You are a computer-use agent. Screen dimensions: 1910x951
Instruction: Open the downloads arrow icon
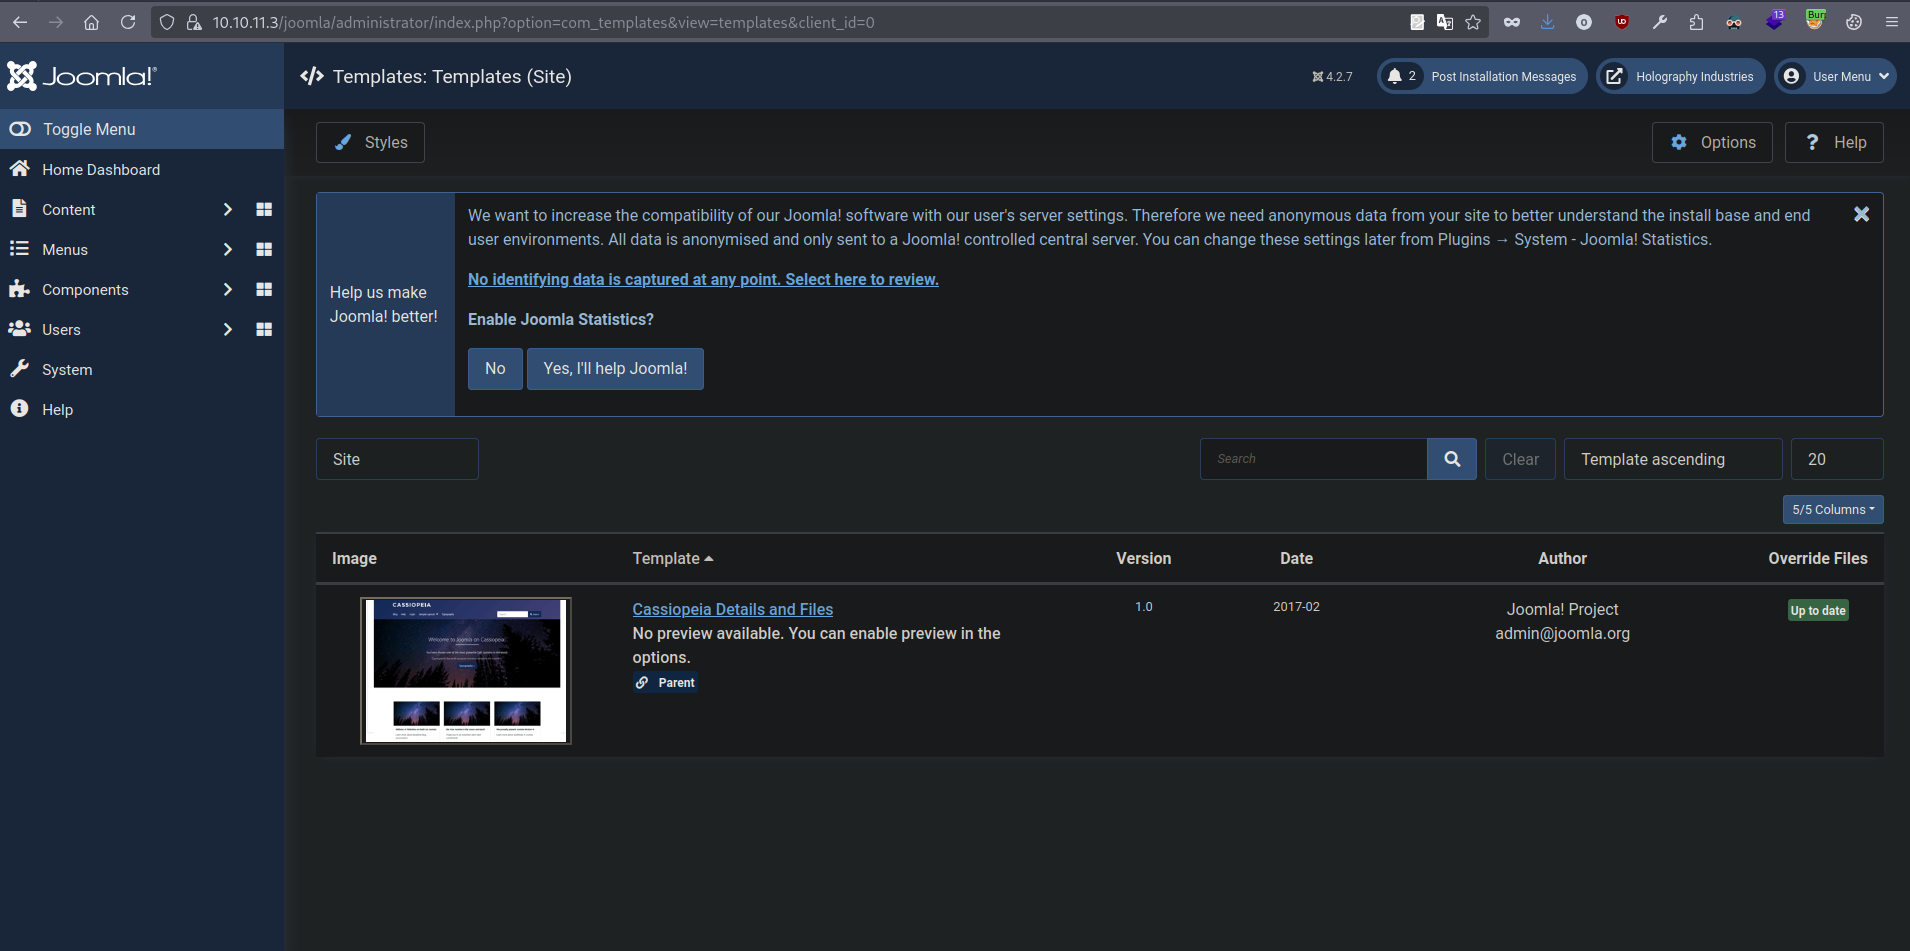[1547, 22]
